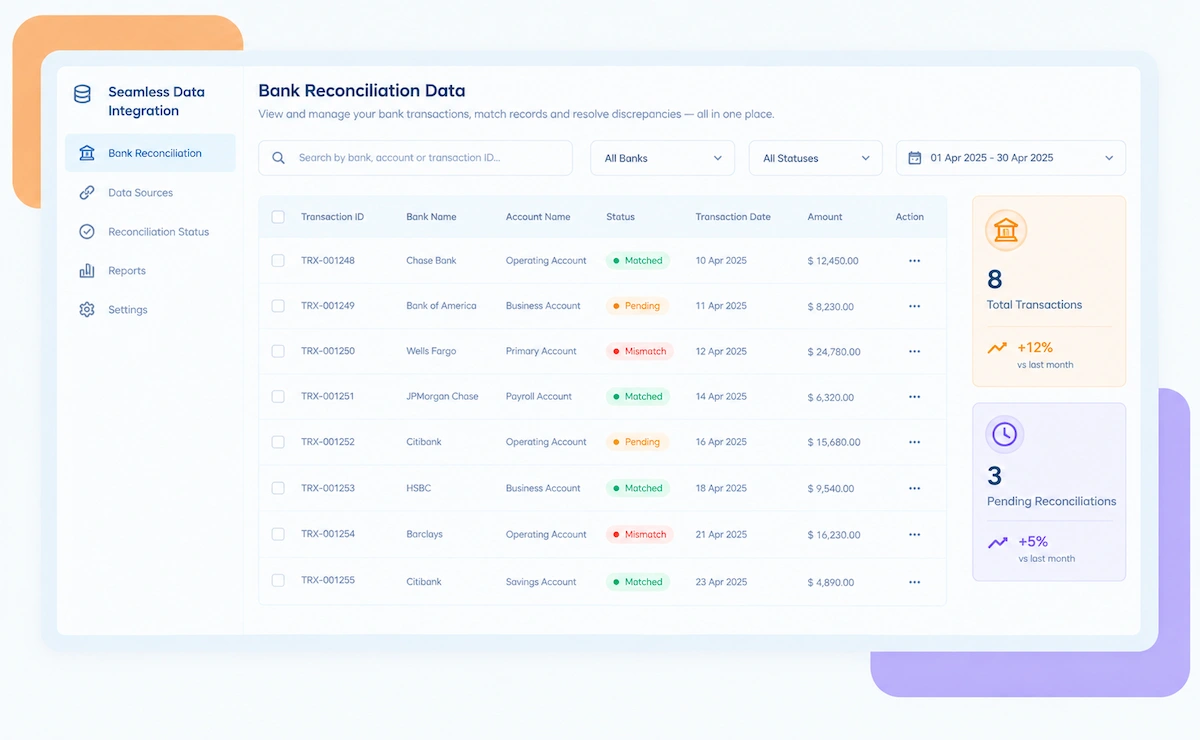Click the TRX-001250 transaction ID

328,351
